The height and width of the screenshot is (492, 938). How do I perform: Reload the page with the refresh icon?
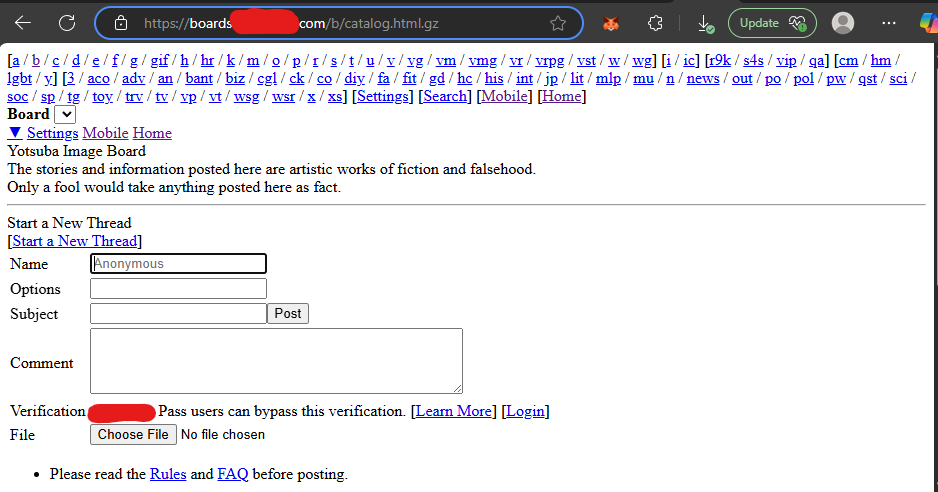pos(67,23)
